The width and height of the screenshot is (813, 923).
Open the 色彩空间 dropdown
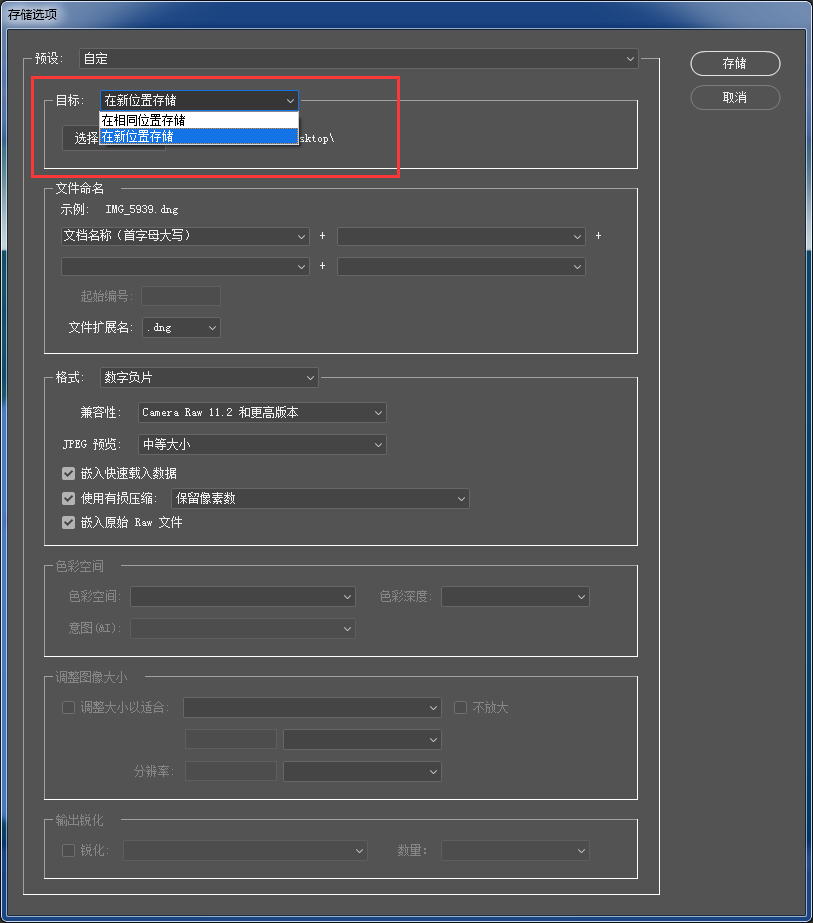coord(243,596)
